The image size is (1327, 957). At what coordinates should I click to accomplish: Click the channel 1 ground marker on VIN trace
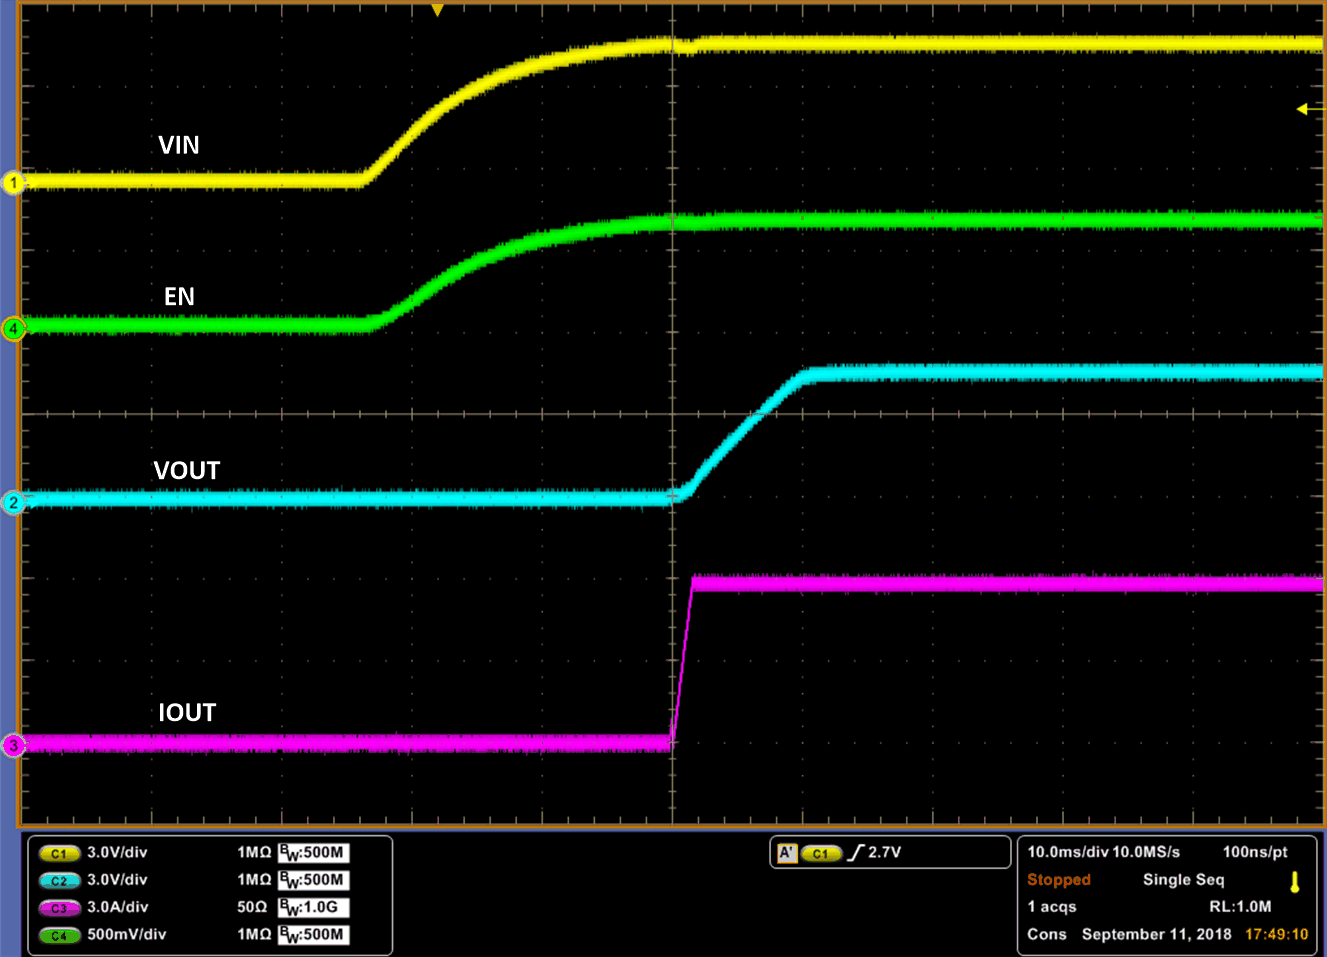coord(13,183)
